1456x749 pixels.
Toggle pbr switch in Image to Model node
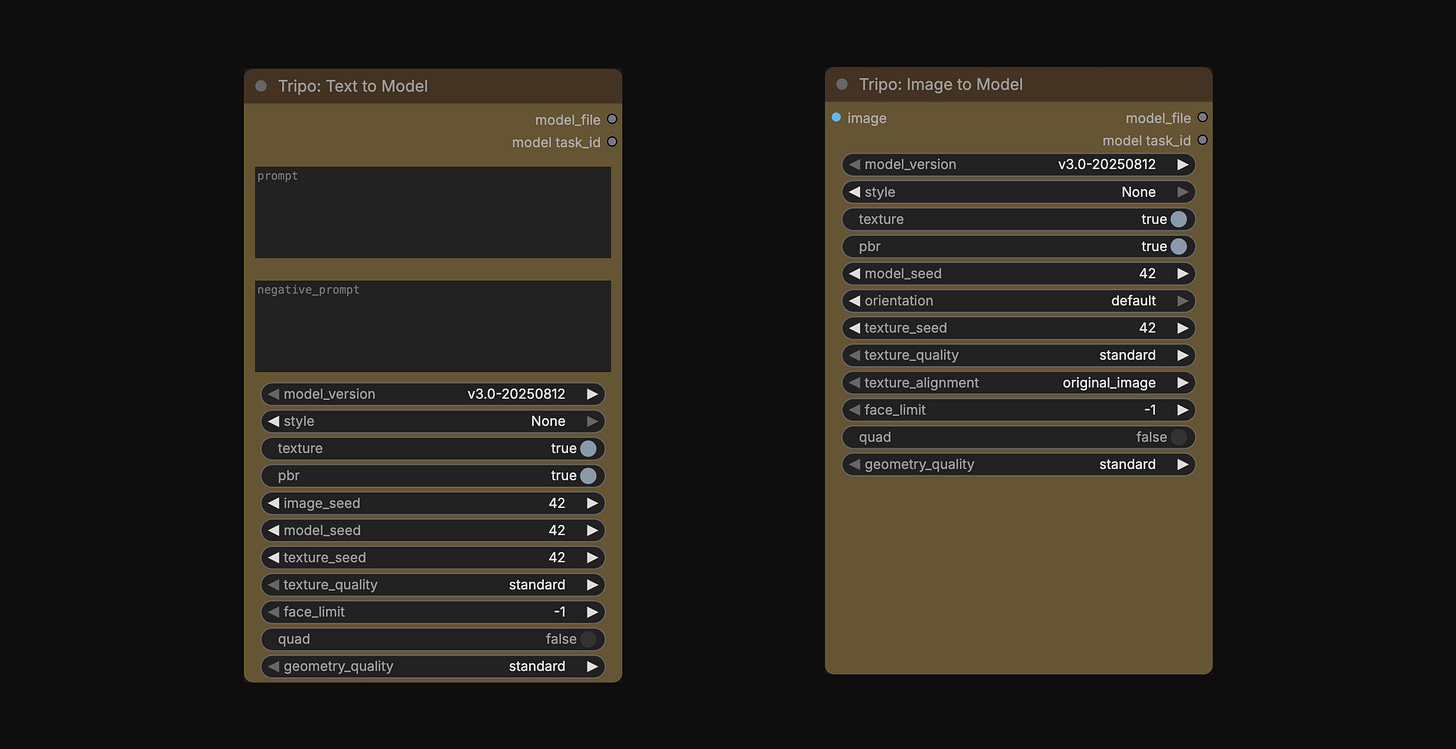pos(1179,246)
